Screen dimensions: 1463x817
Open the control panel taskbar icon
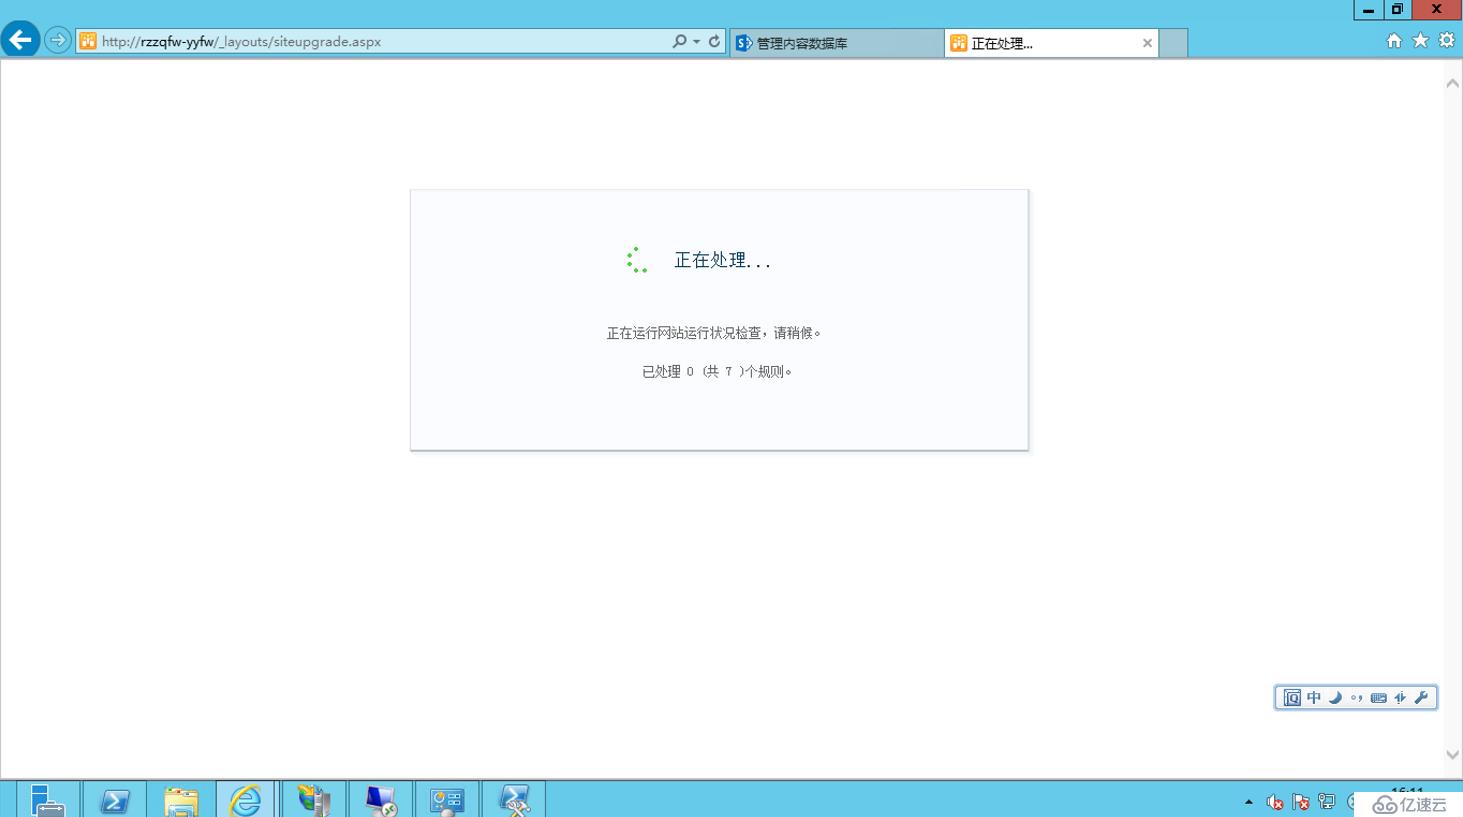click(447, 801)
